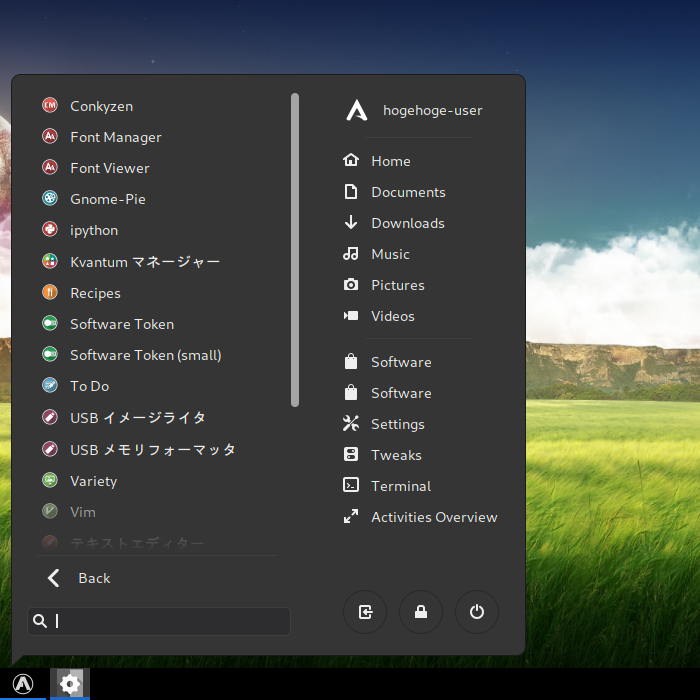Select the Settings label

398,424
